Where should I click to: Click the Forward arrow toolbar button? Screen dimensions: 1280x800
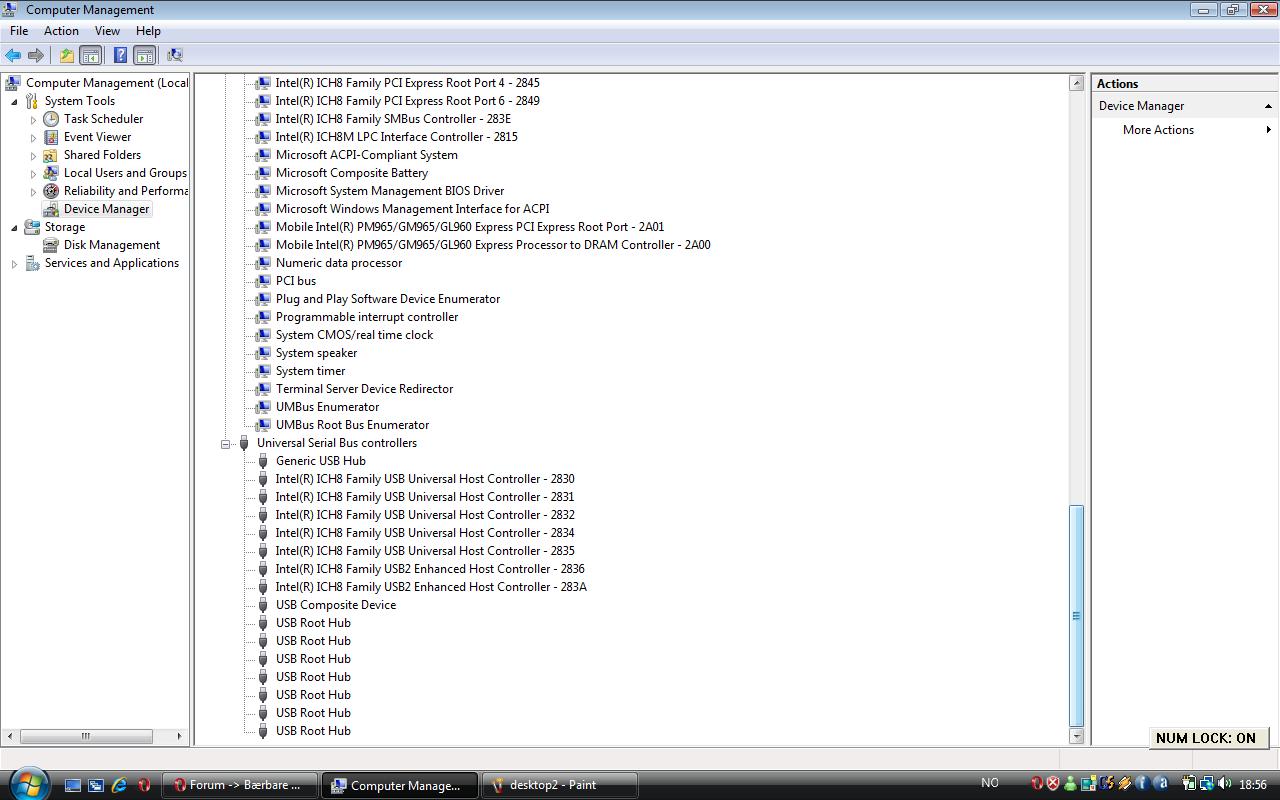click(x=36, y=56)
